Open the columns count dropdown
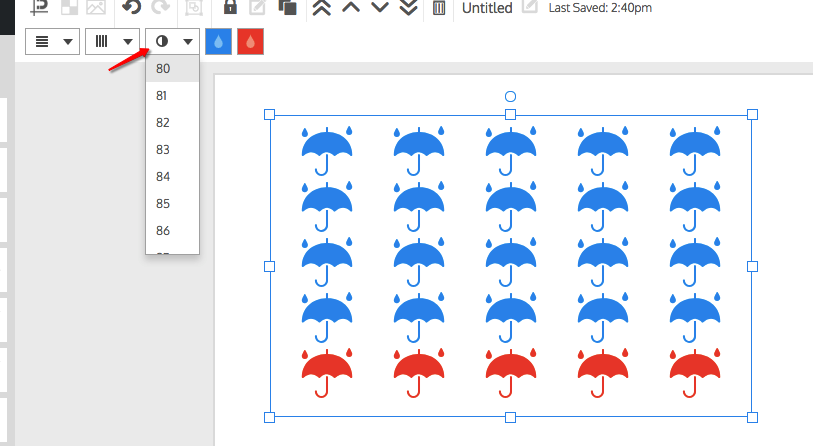The height and width of the screenshot is (446, 813). tap(112, 42)
